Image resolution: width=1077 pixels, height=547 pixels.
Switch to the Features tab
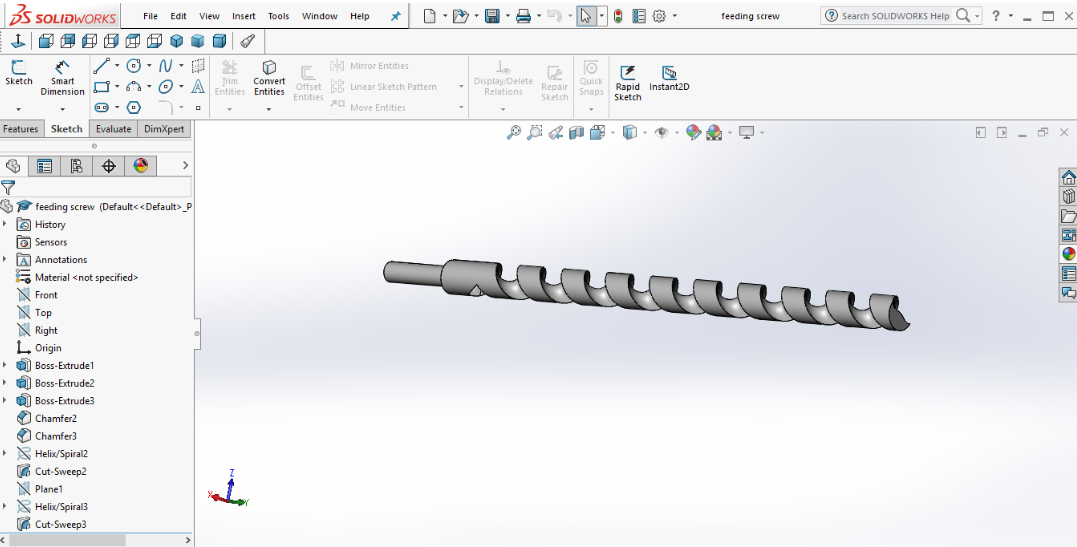(x=21, y=129)
